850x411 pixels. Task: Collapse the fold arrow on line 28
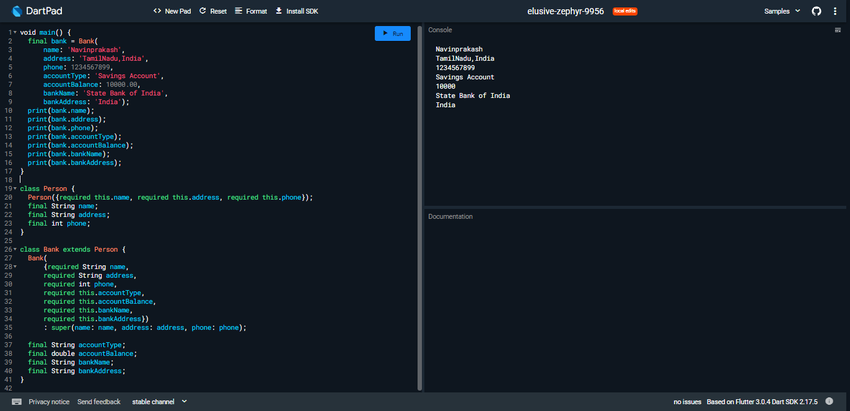click(x=15, y=267)
